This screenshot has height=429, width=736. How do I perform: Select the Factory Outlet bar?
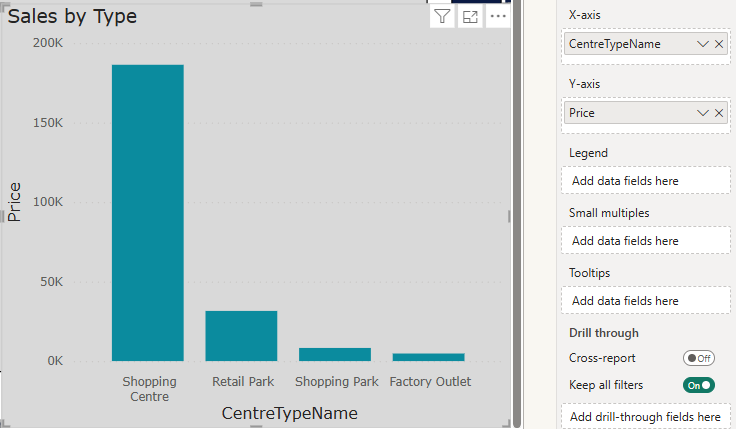pyautogui.click(x=429, y=357)
